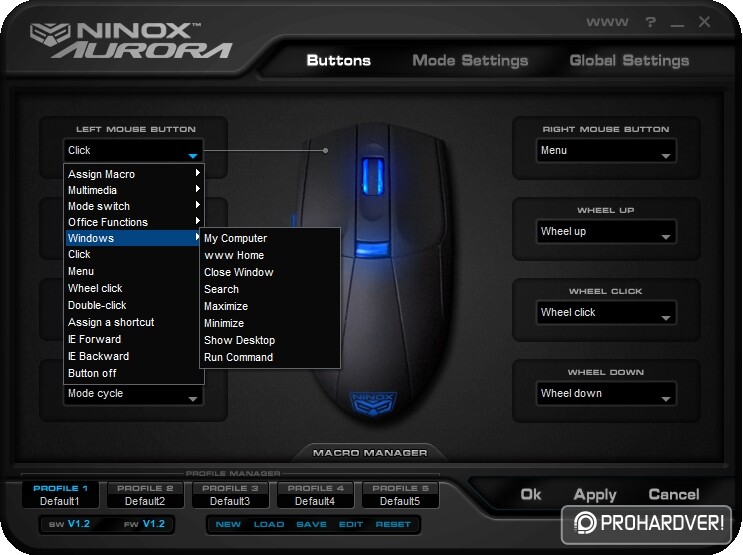Viewport: 743px width, 555px height.
Task: Open the WWW website link
Action: [607, 22]
